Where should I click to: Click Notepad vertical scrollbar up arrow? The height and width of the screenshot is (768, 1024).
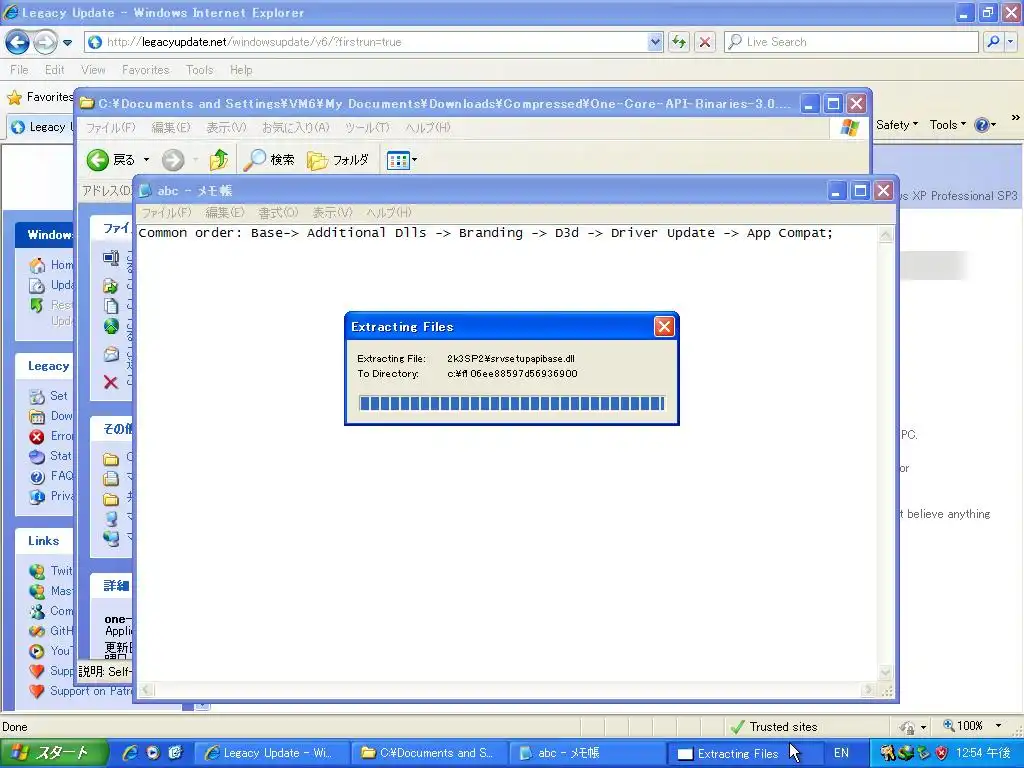886,236
